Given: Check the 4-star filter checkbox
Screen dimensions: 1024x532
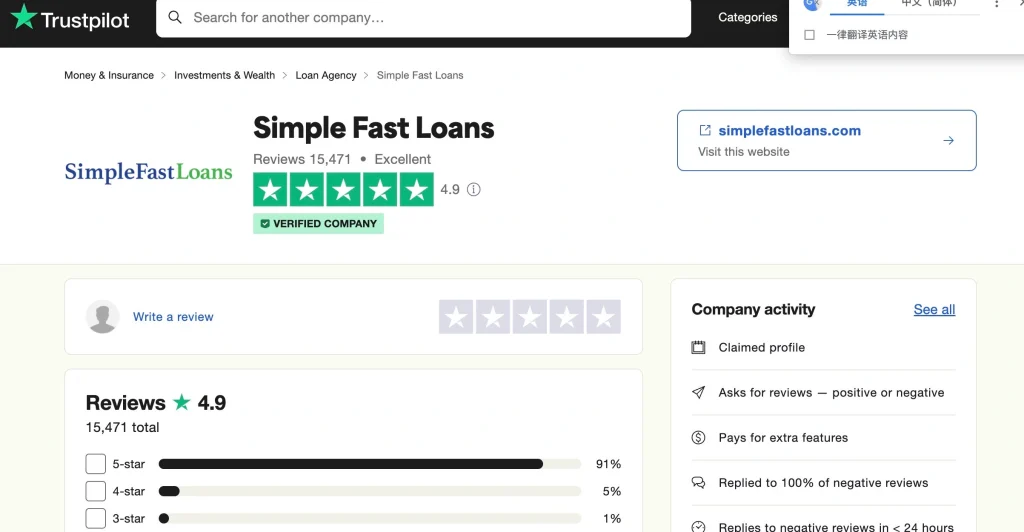Looking at the screenshot, I should (x=95, y=491).
